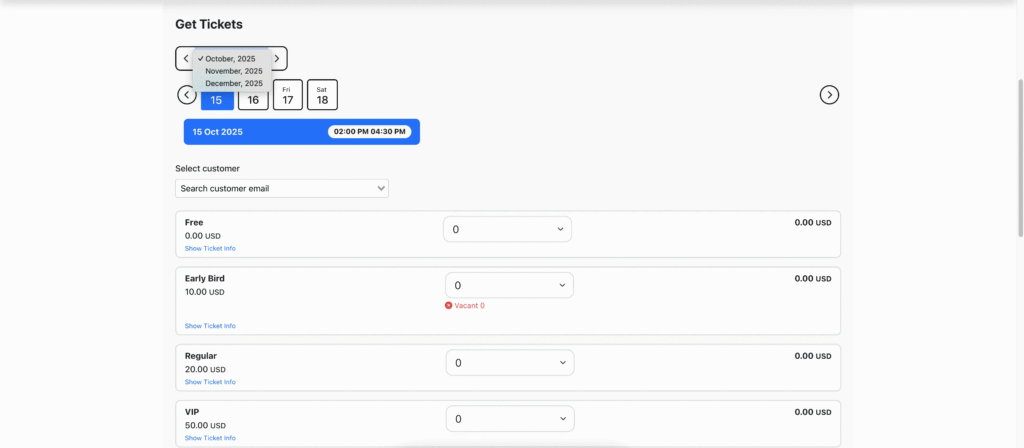Select October, 2025 in month list

pyautogui.click(x=230, y=59)
